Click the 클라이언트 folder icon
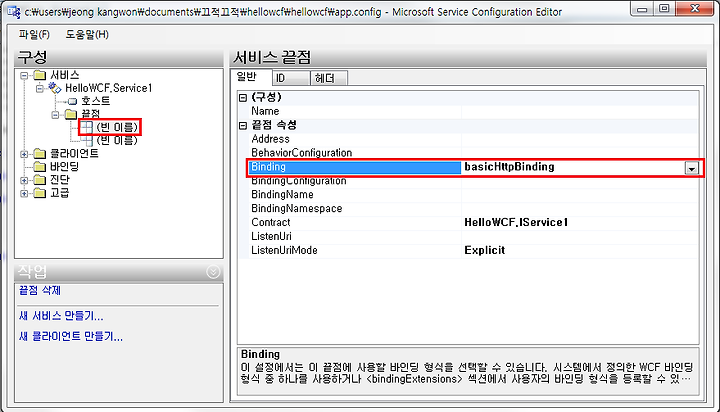The width and height of the screenshot is (720, 412). tap(40, 153)
